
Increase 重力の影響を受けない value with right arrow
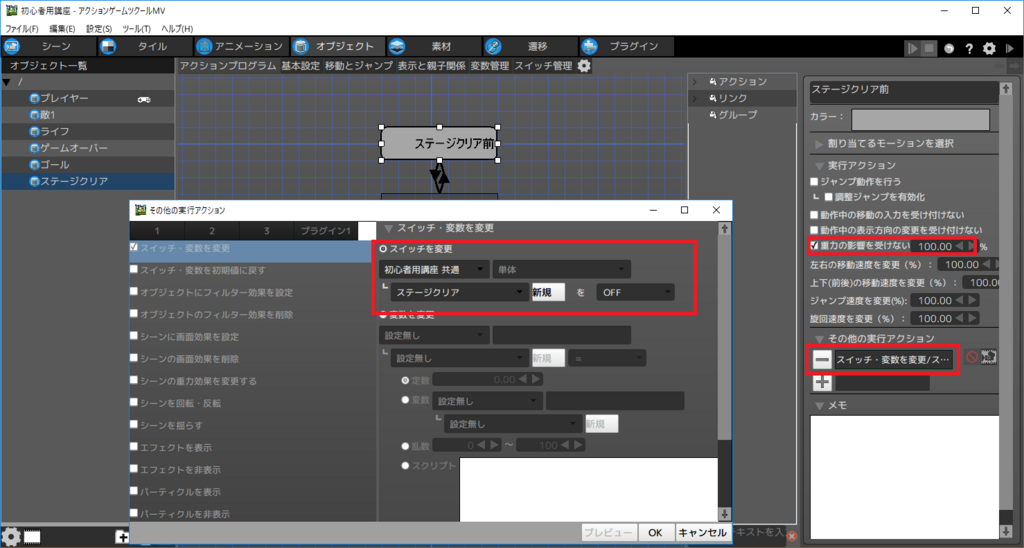tap(972, 246)
